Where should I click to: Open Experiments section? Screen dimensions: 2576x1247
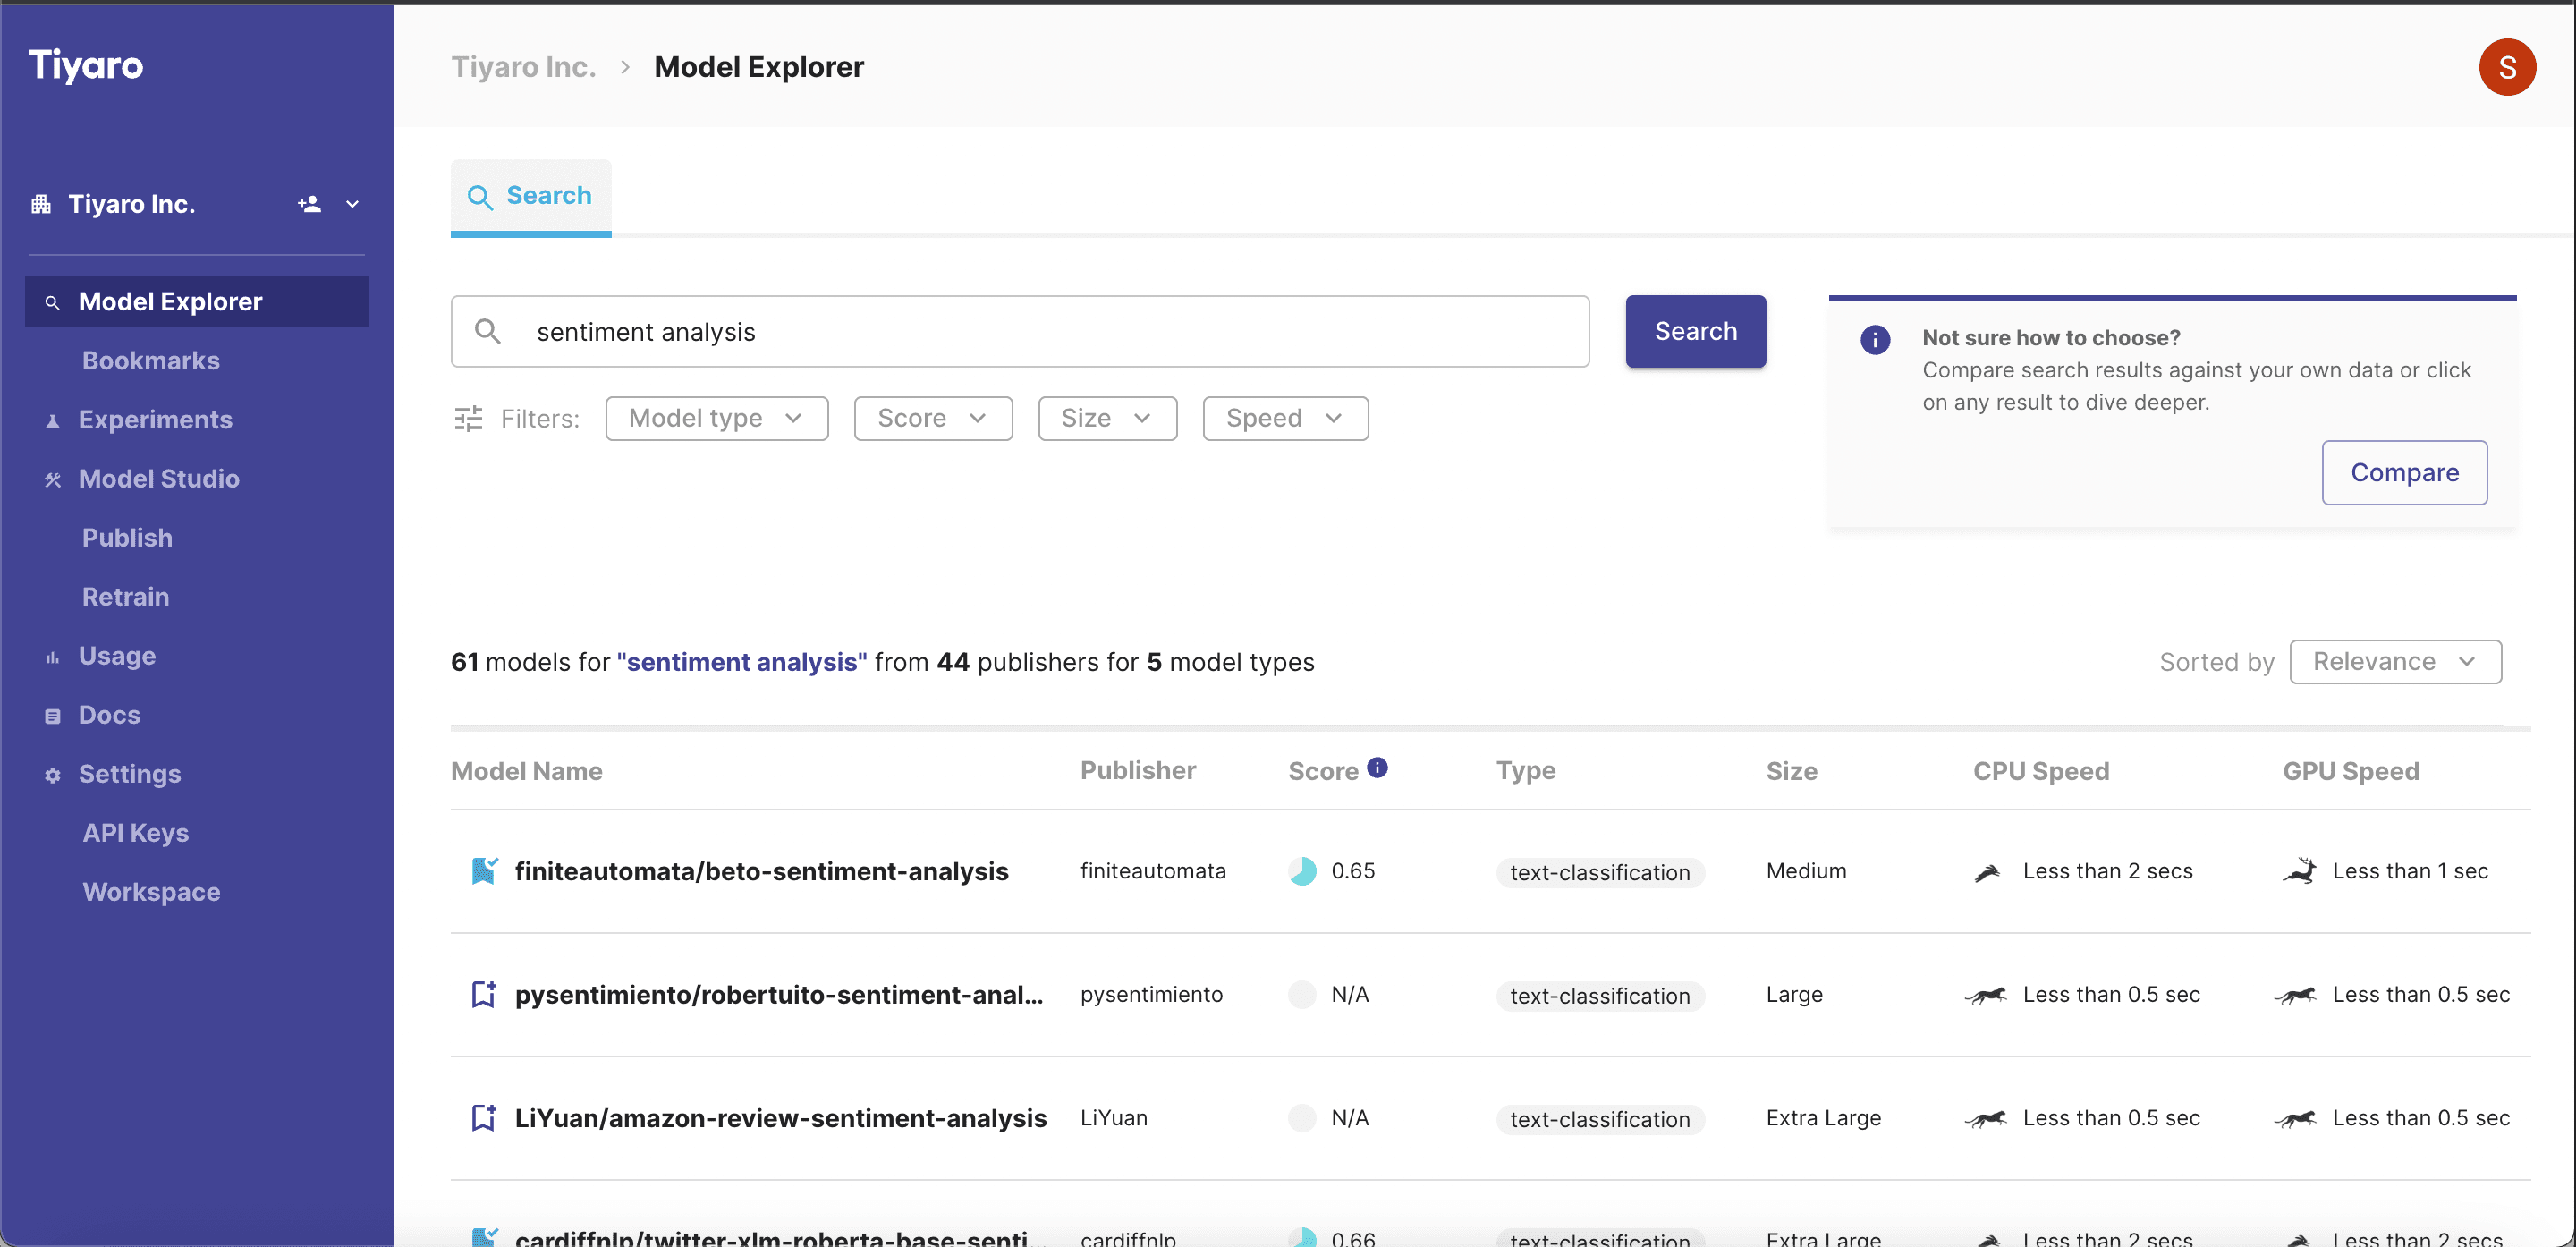(x=155, y=420)
